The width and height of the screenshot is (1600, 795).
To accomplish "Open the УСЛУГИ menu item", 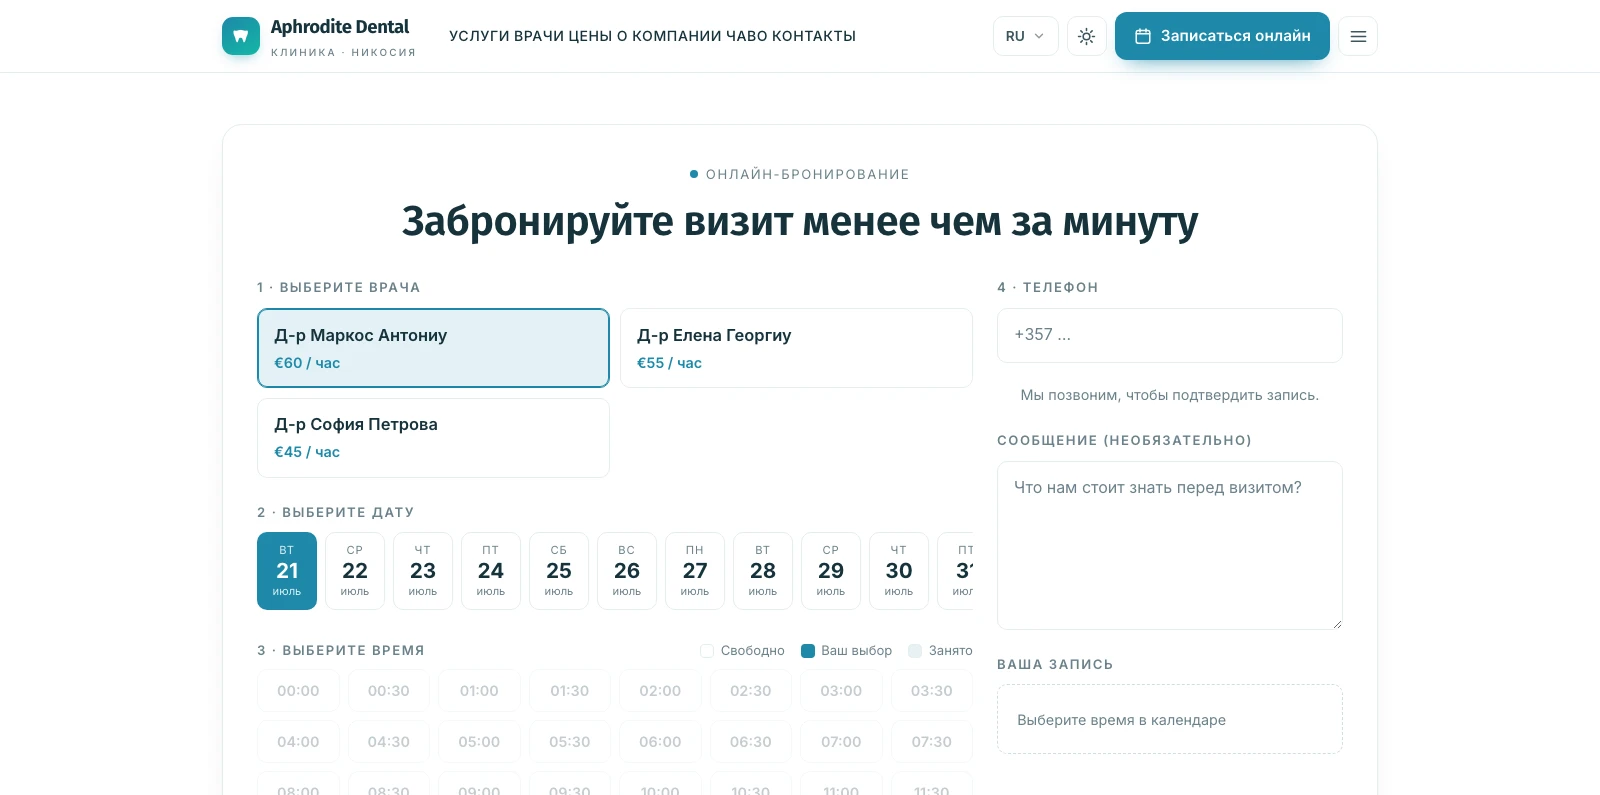I will point(479,36).
